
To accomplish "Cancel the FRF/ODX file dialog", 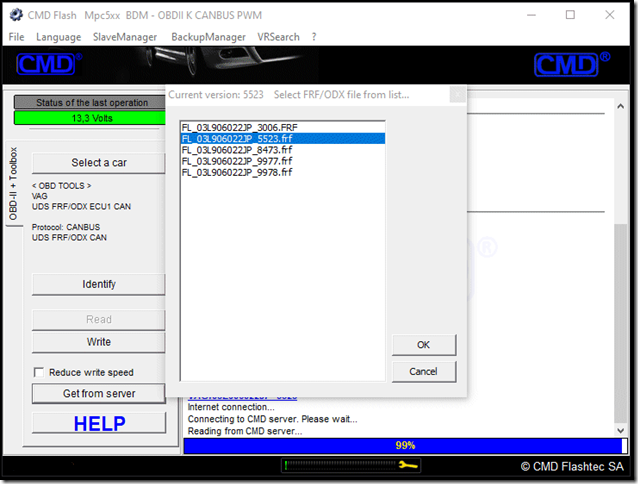I will (424, 372).
